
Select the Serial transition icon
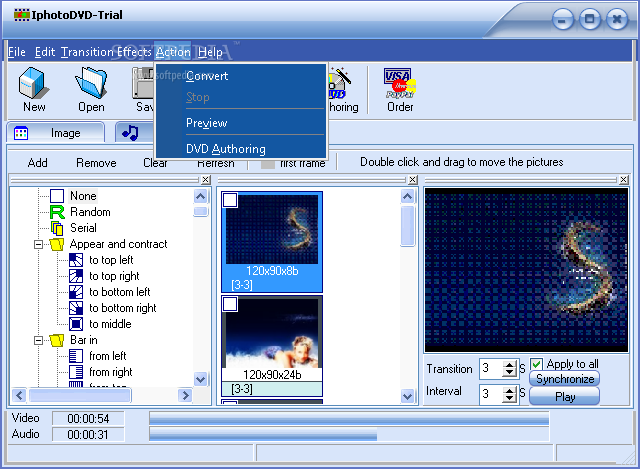pyautogui.click(x=57, y=228)
